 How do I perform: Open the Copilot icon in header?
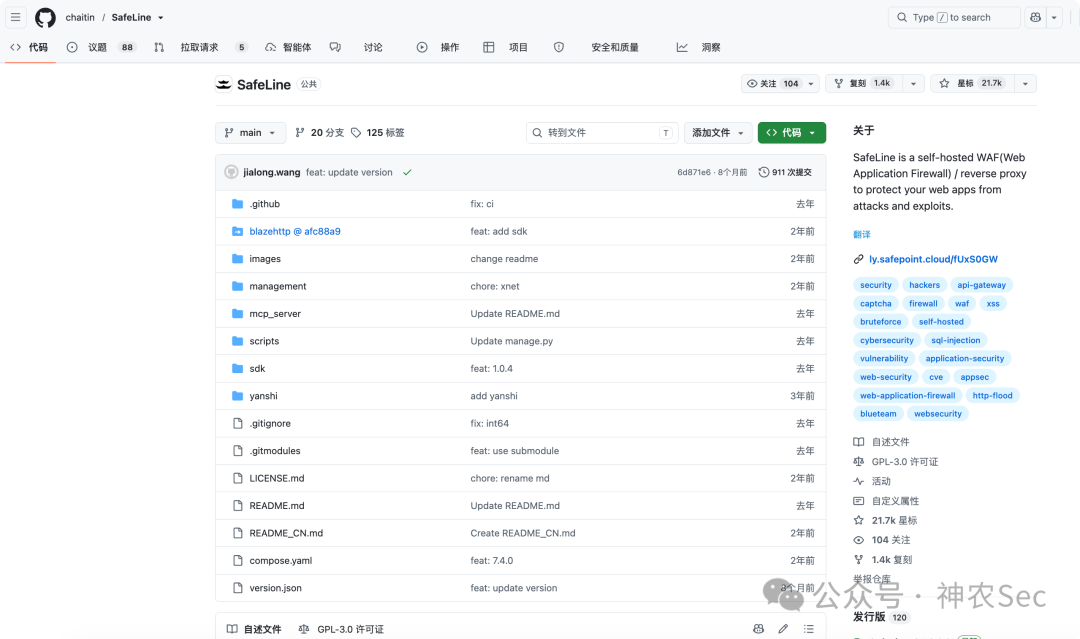1035,17
